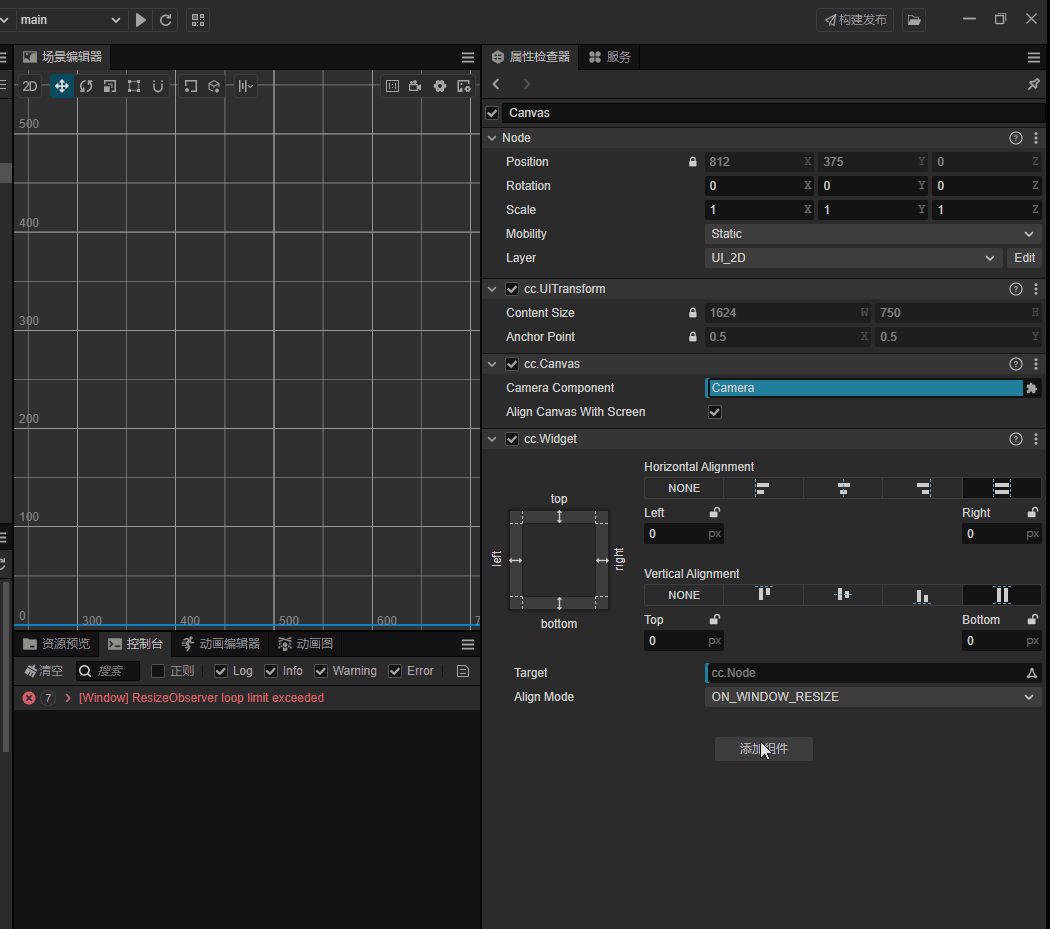Uncheck the cc.Widget component checkbox
The width and height of the screenshot is (1050, 929).
tap(512, 439)
